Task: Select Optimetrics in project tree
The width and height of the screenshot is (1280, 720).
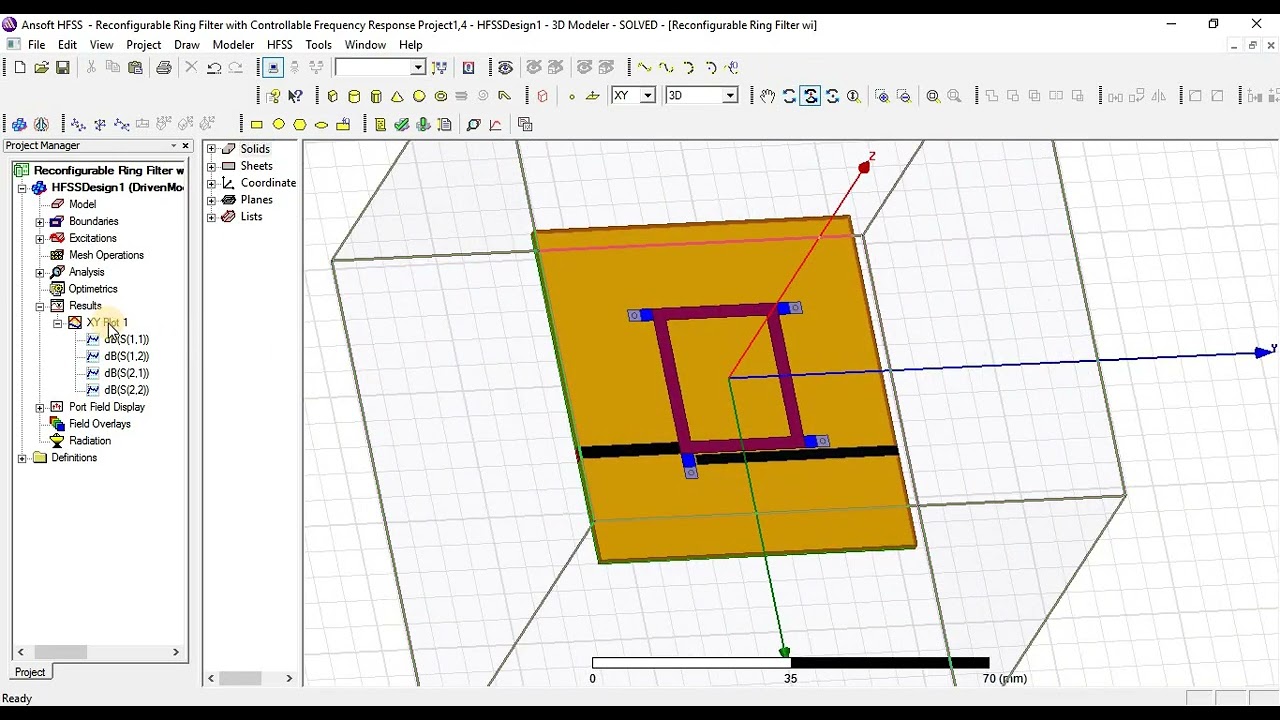Action: coord(93,289)
